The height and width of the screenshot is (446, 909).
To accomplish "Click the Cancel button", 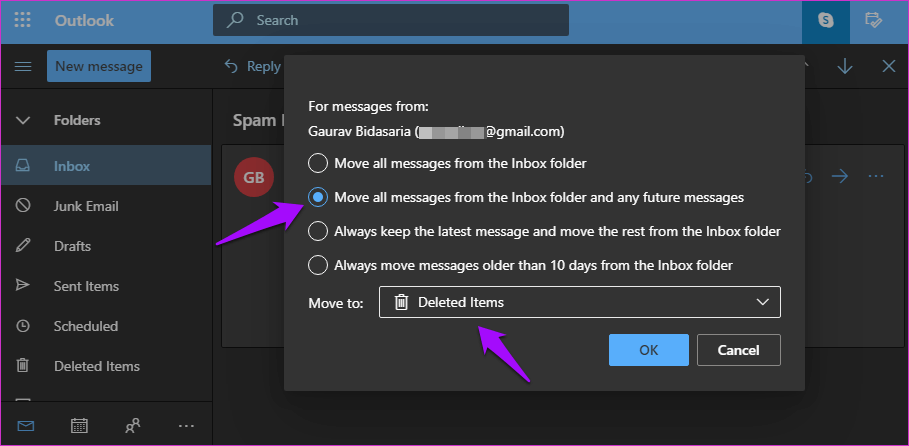I will 739,350.
